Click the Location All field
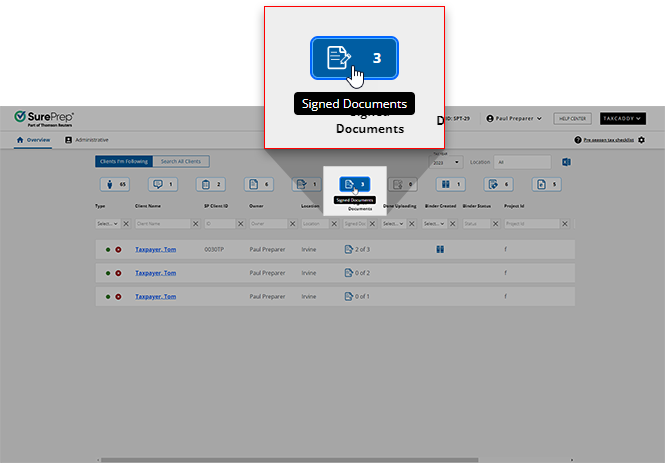 pos(522,162)
